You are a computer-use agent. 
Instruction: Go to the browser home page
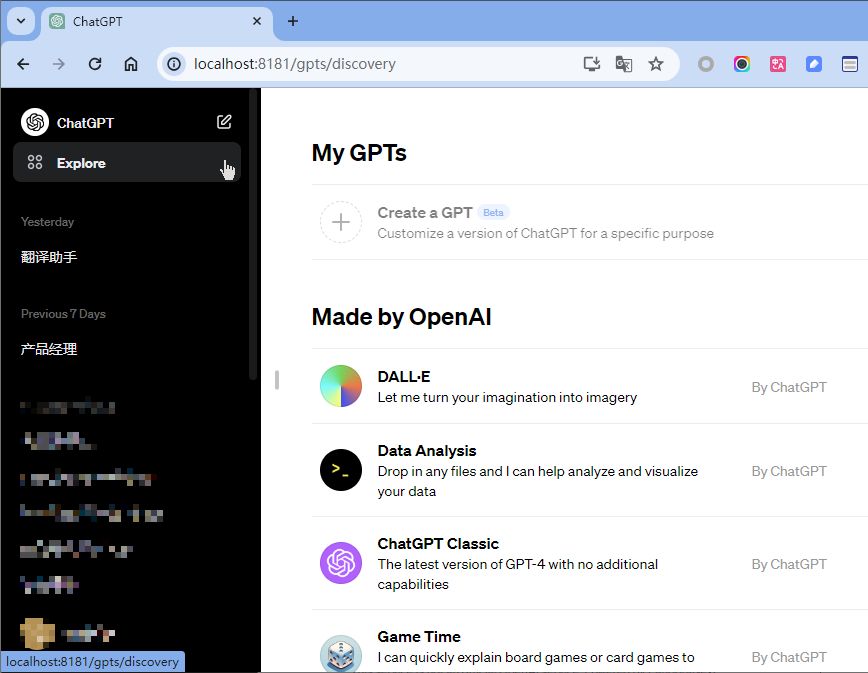click(x=131, y=64)
